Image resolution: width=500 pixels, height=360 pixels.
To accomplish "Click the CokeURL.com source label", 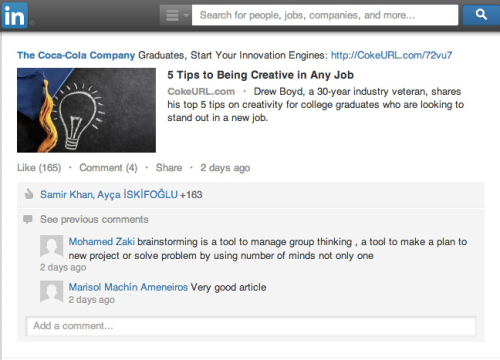I will [201, 91].
